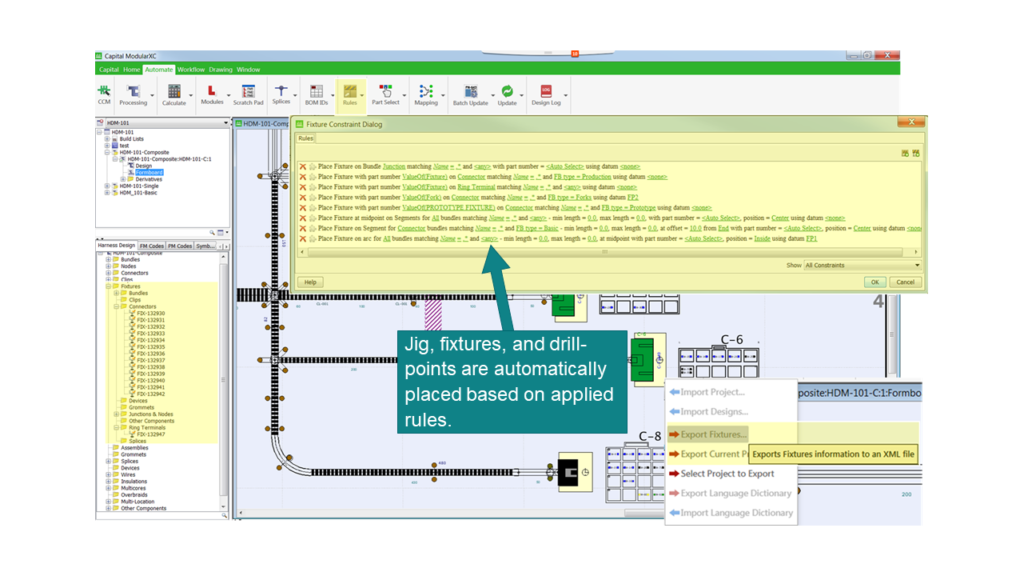
Task: Expand the Derivatives folder
Action: 123,179
